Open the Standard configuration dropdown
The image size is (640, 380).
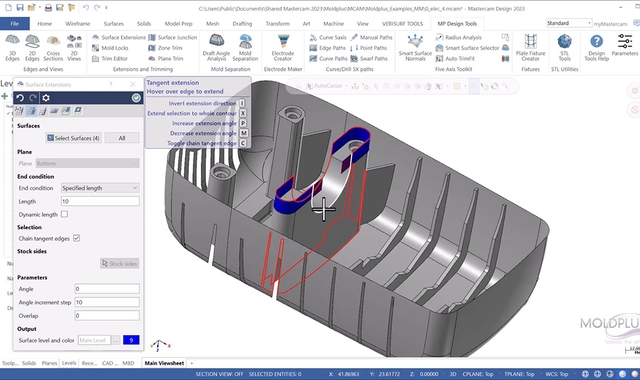(569, 23)
